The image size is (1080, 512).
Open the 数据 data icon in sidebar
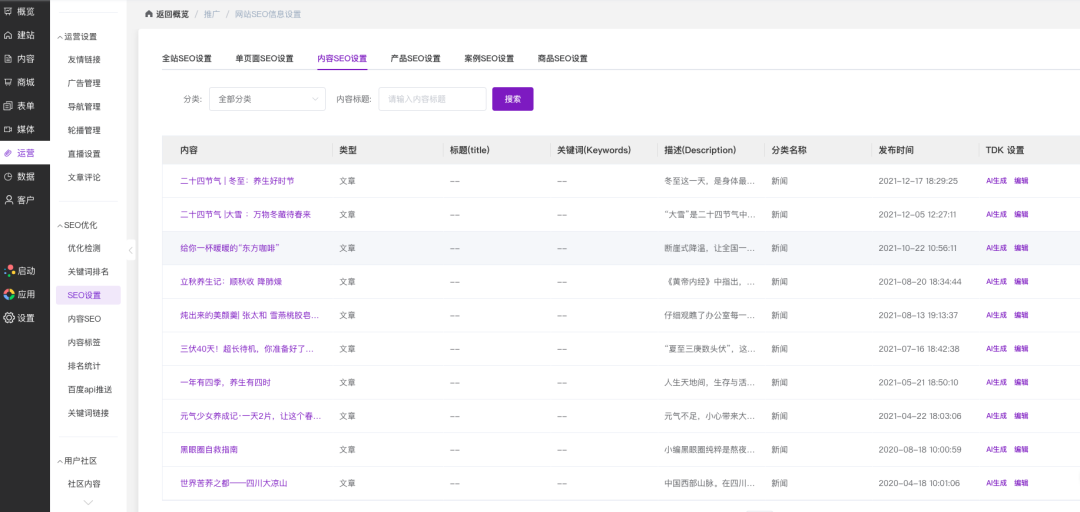click(9, 176)
